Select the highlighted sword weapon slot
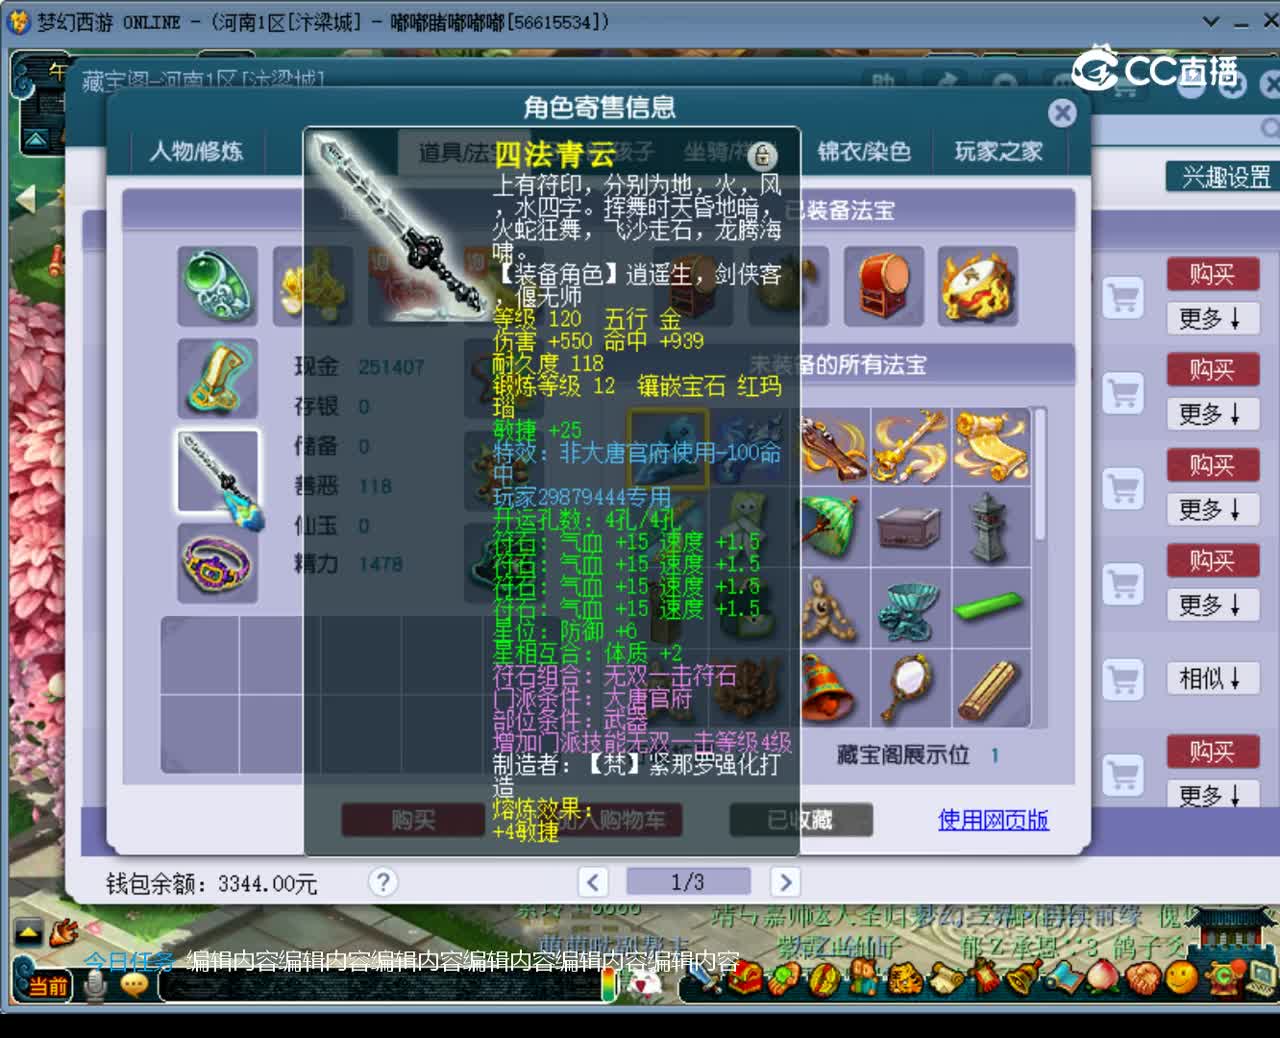1280x1038 pixels. point(218,471)
